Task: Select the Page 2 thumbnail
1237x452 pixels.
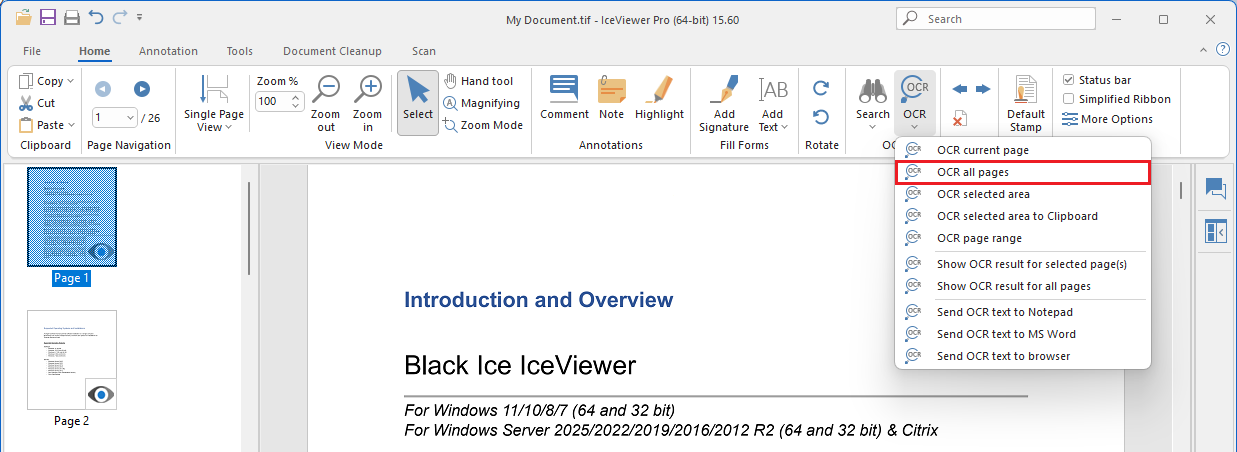Action: [72, 360]
